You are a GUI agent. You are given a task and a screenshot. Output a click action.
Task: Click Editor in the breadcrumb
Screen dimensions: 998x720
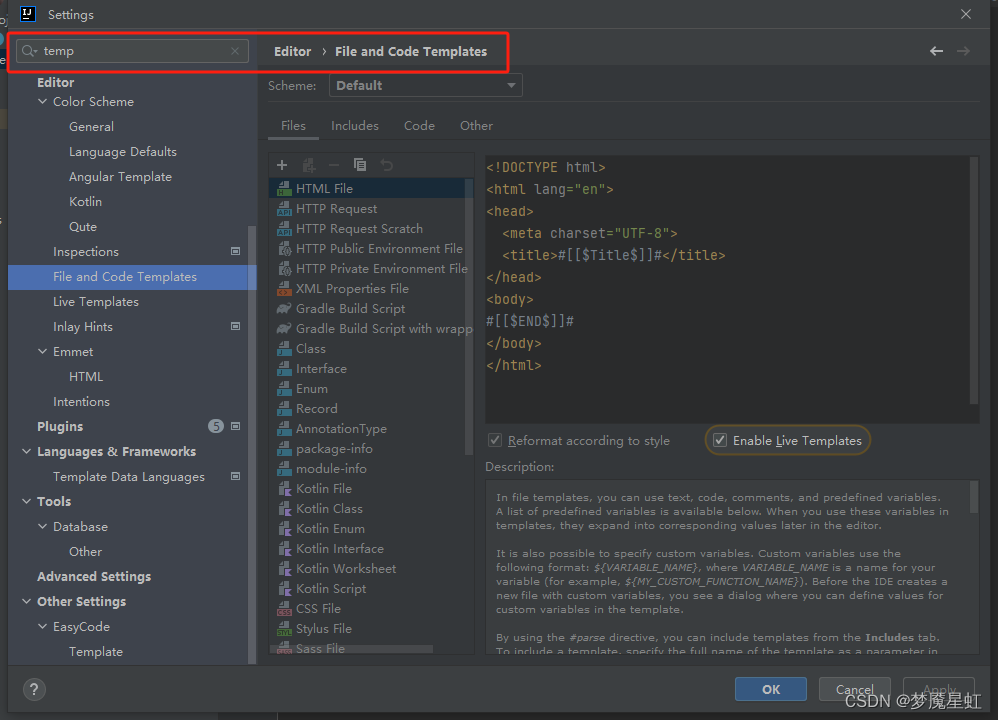coord(292,52)
